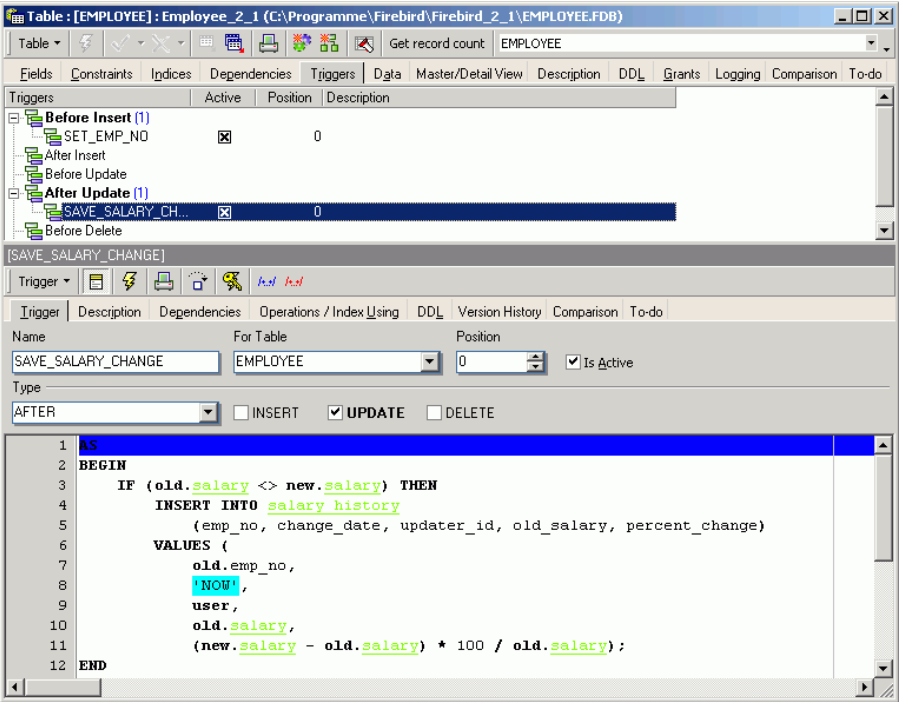Enable the INSERT trigger event checkbox
Screen dimensions: 899x702
coord(240,412)
